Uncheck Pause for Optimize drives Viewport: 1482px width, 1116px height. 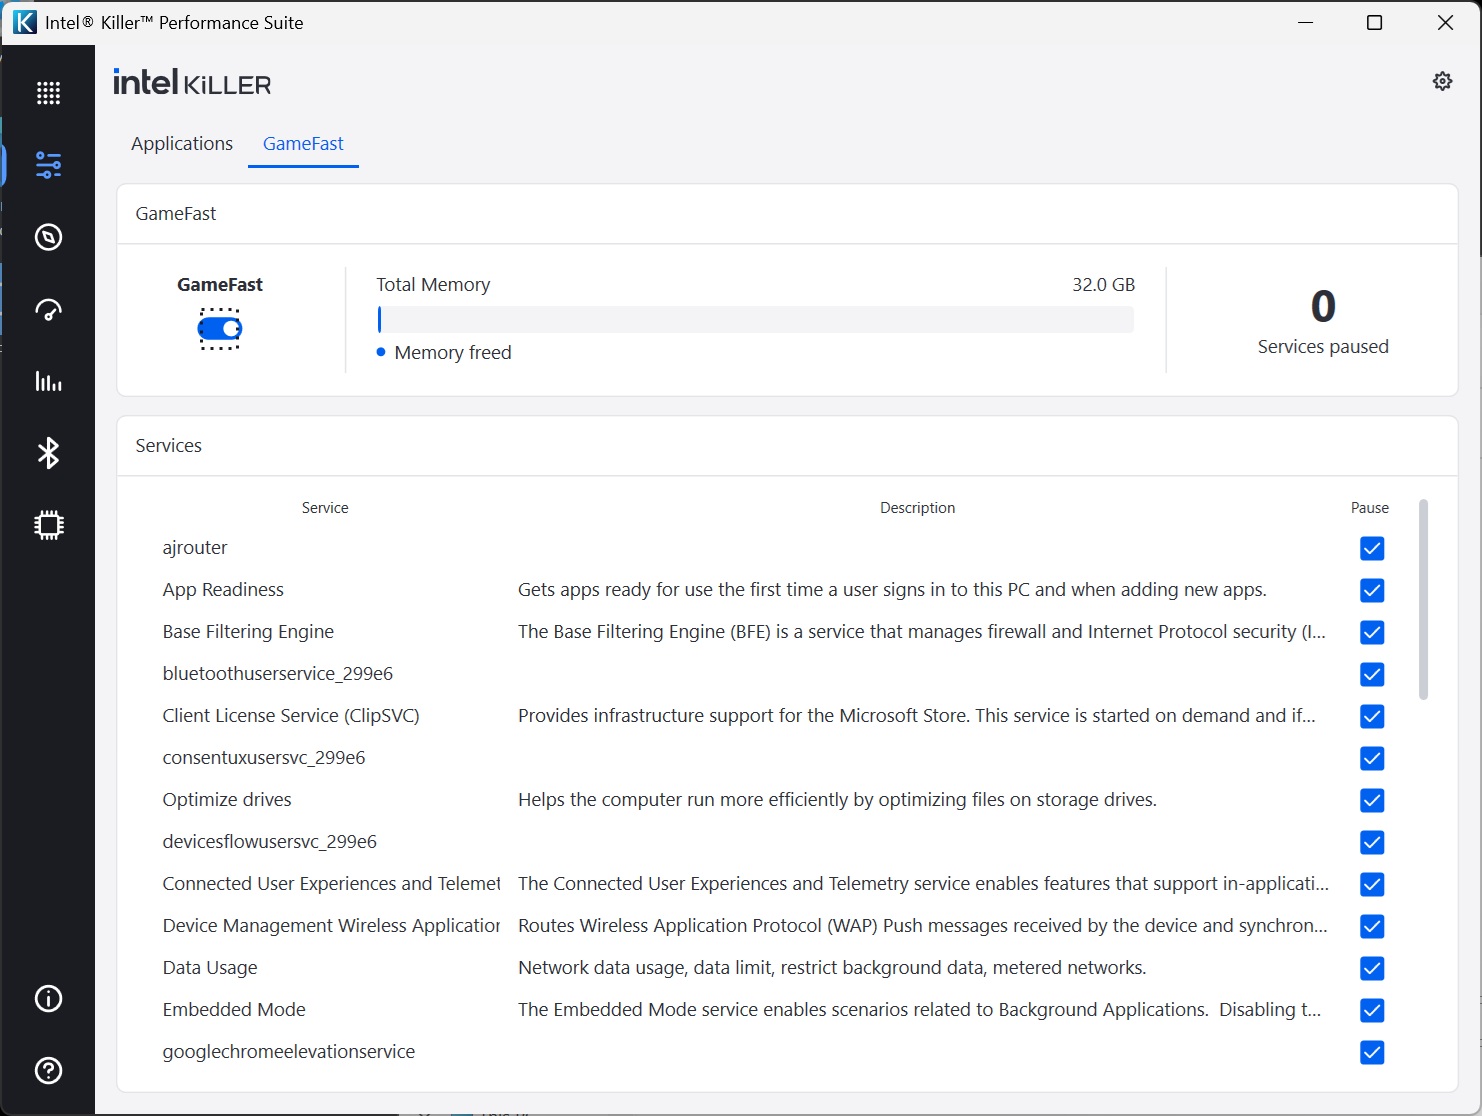pos(1372,800)
